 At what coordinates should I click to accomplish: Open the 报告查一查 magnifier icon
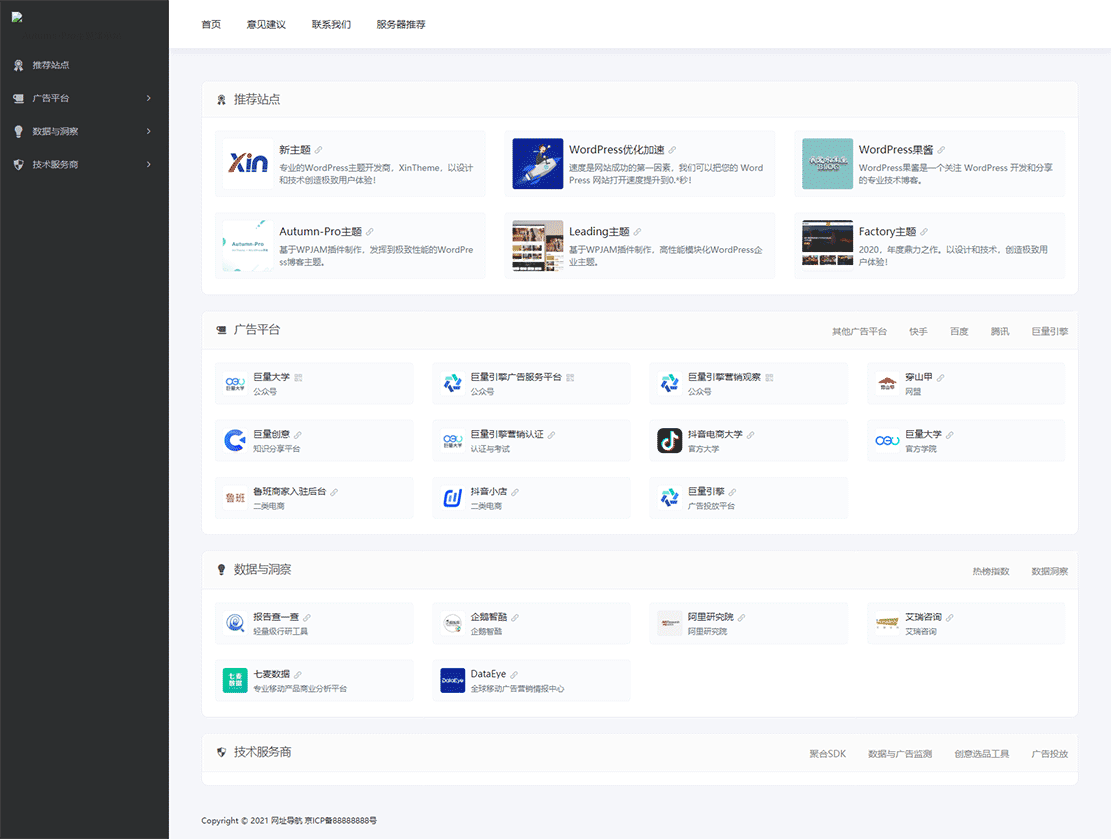click(234, 623)
